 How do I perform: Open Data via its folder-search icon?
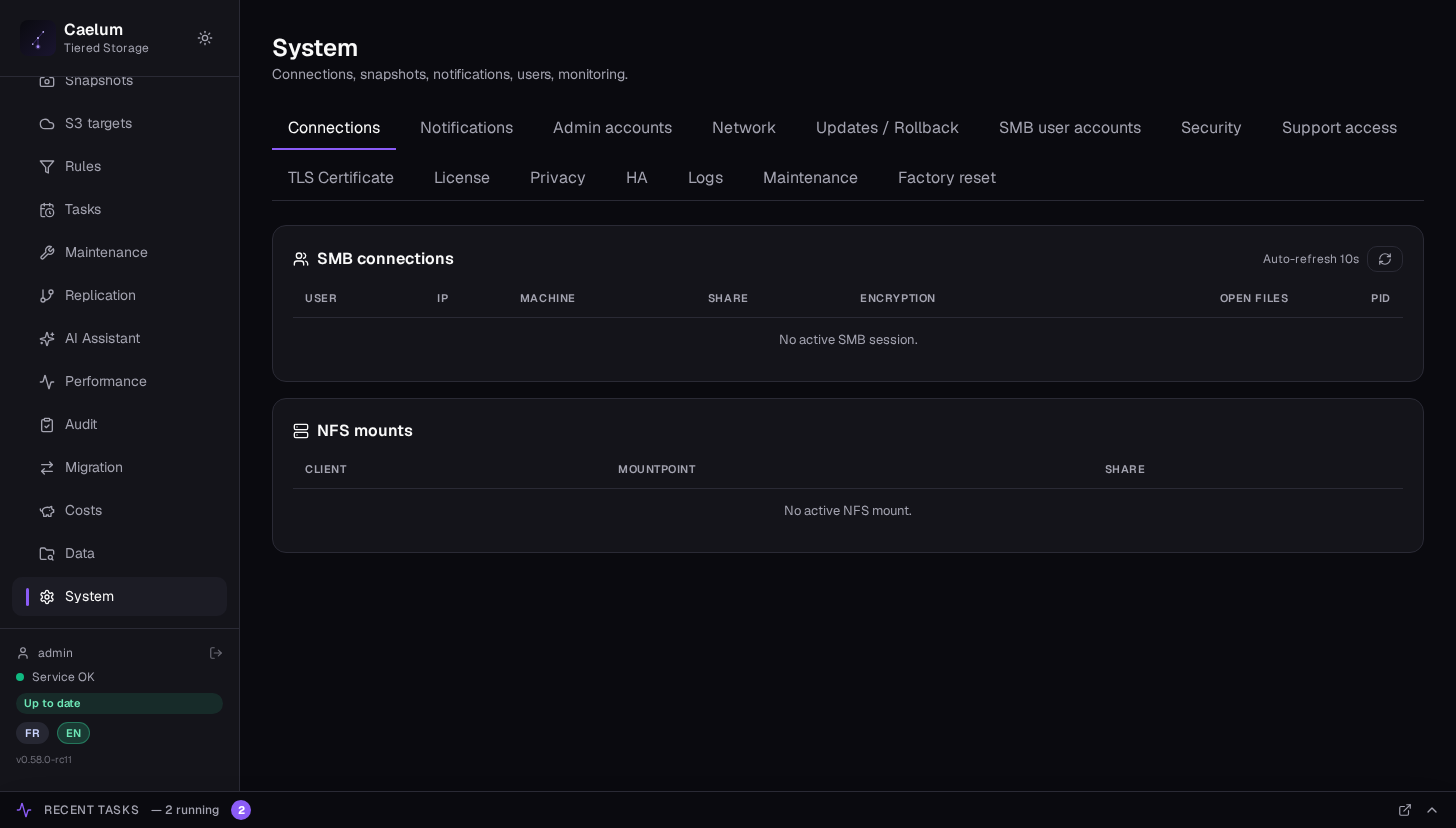coord(47,554)
